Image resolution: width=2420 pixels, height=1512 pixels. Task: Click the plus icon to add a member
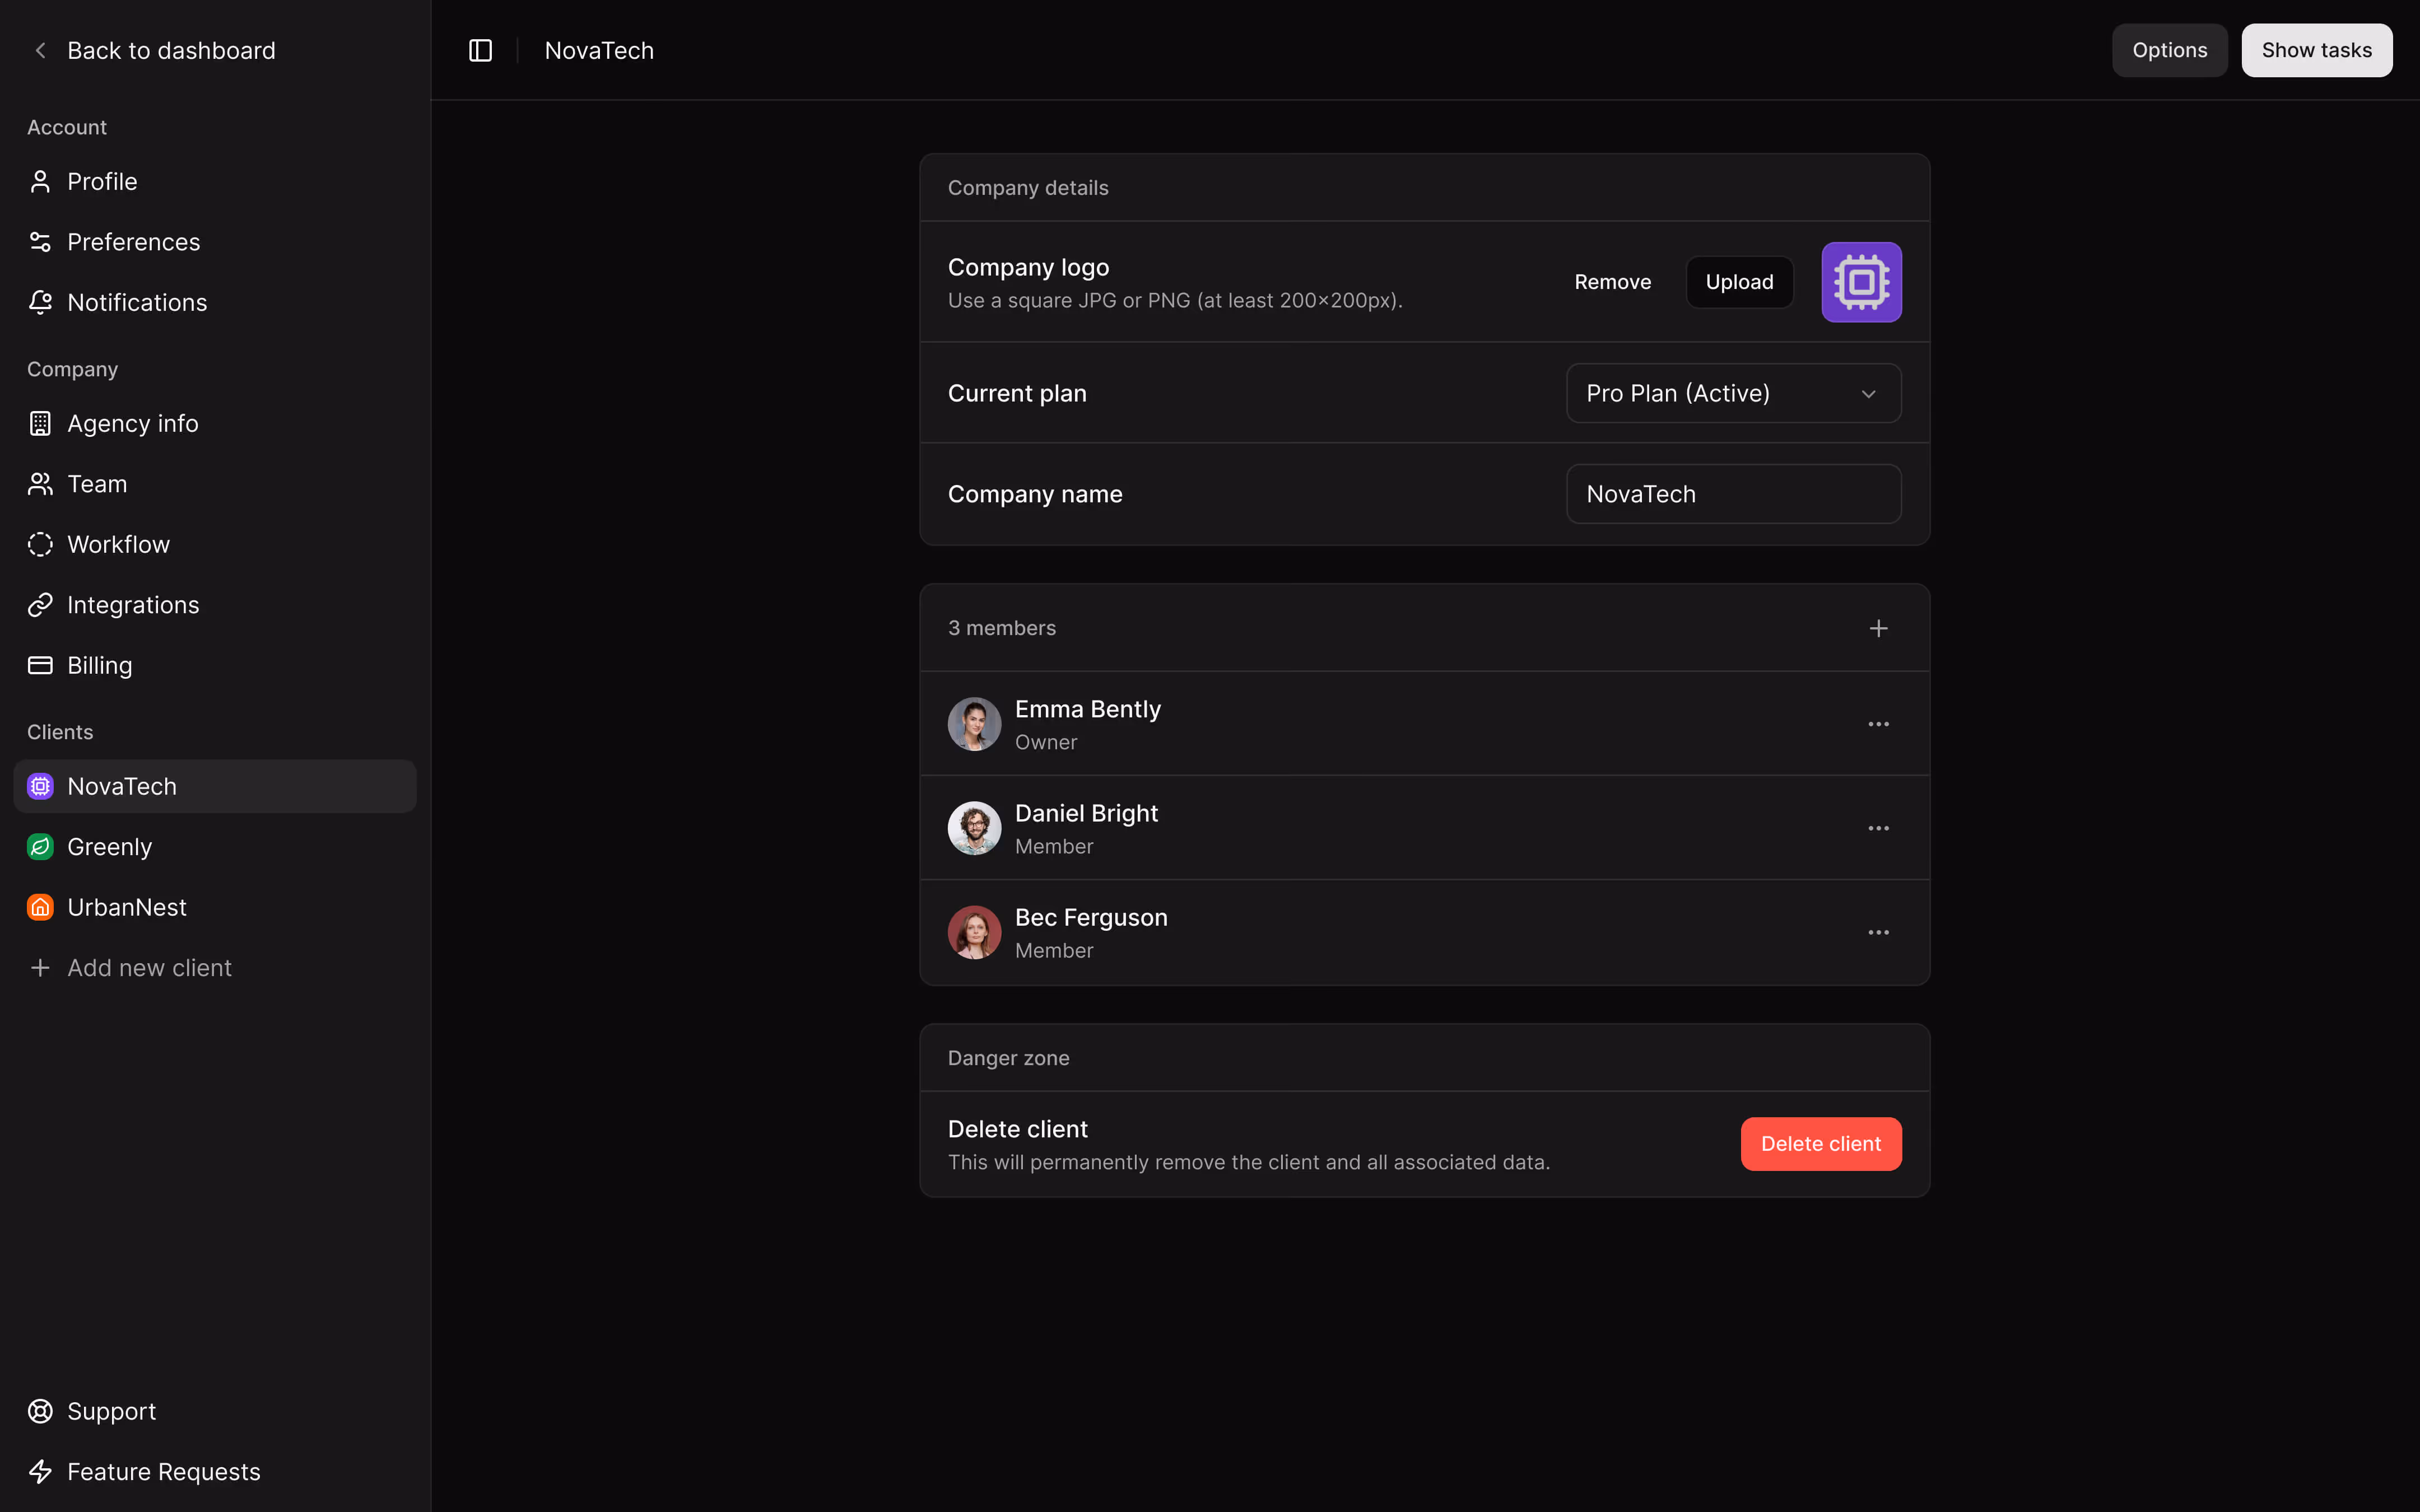pos(1879,628)
